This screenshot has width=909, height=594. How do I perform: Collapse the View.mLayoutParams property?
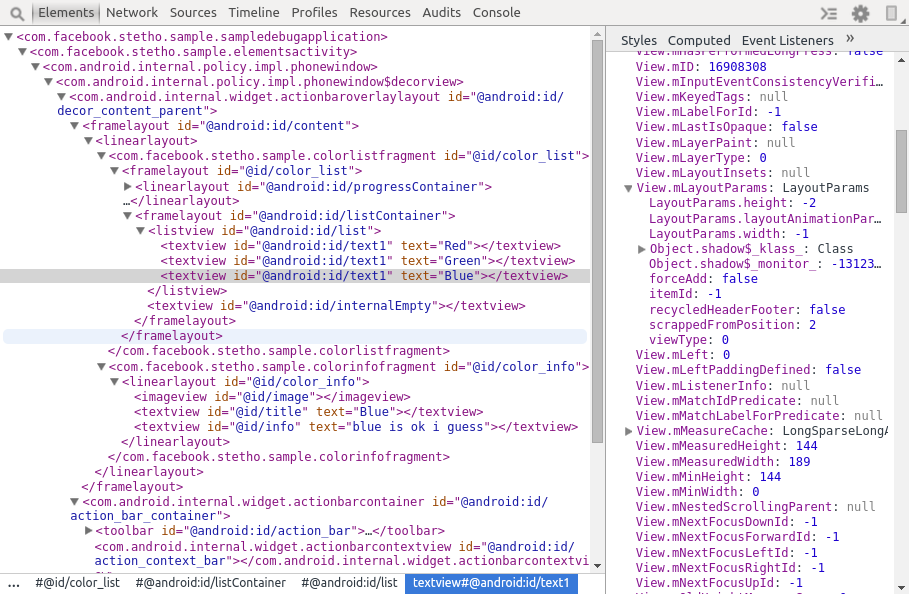(628, 188)
